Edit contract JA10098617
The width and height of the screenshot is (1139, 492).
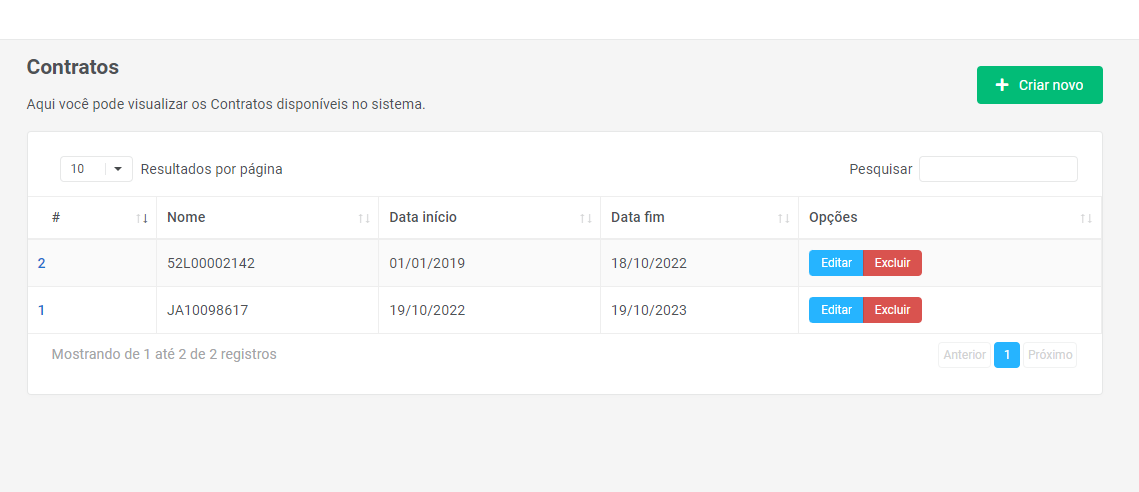click(x=836, y=310)
